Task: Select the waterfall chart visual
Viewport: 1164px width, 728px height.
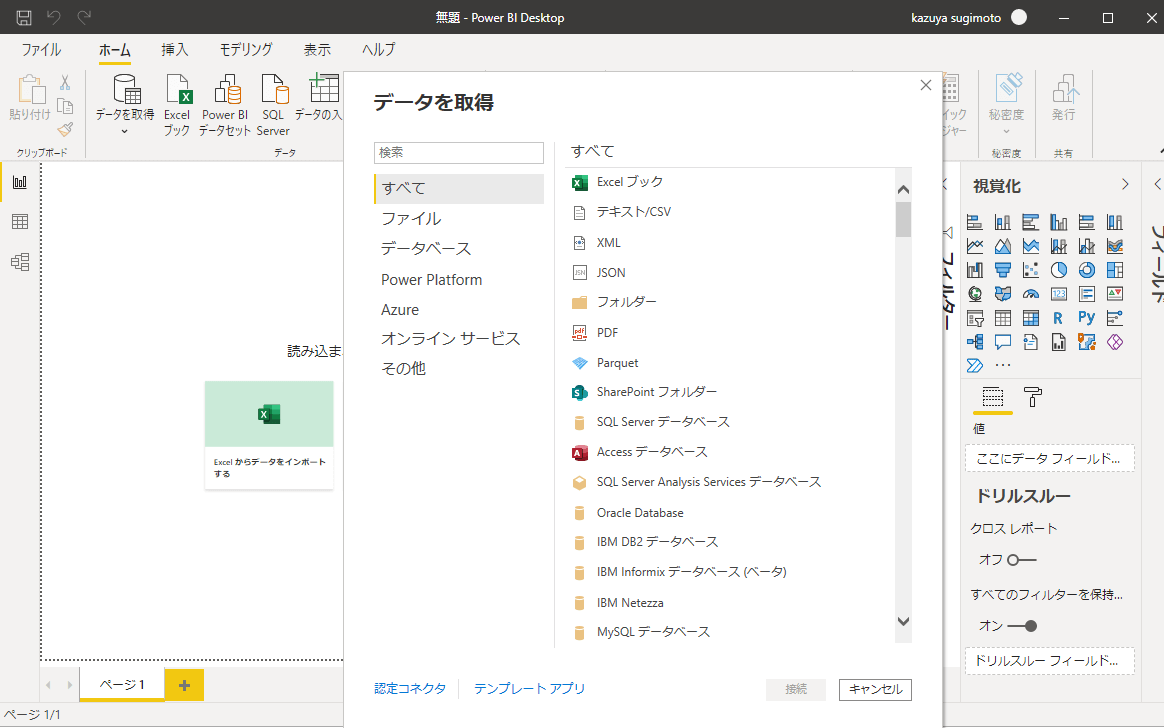Action: point(975,270)
